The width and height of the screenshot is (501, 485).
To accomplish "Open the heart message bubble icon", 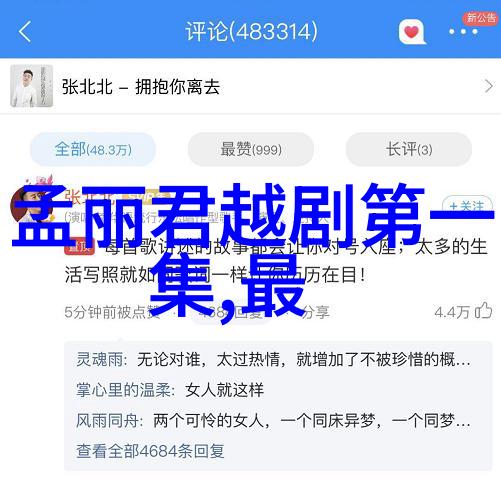I will tap(412, 32).
